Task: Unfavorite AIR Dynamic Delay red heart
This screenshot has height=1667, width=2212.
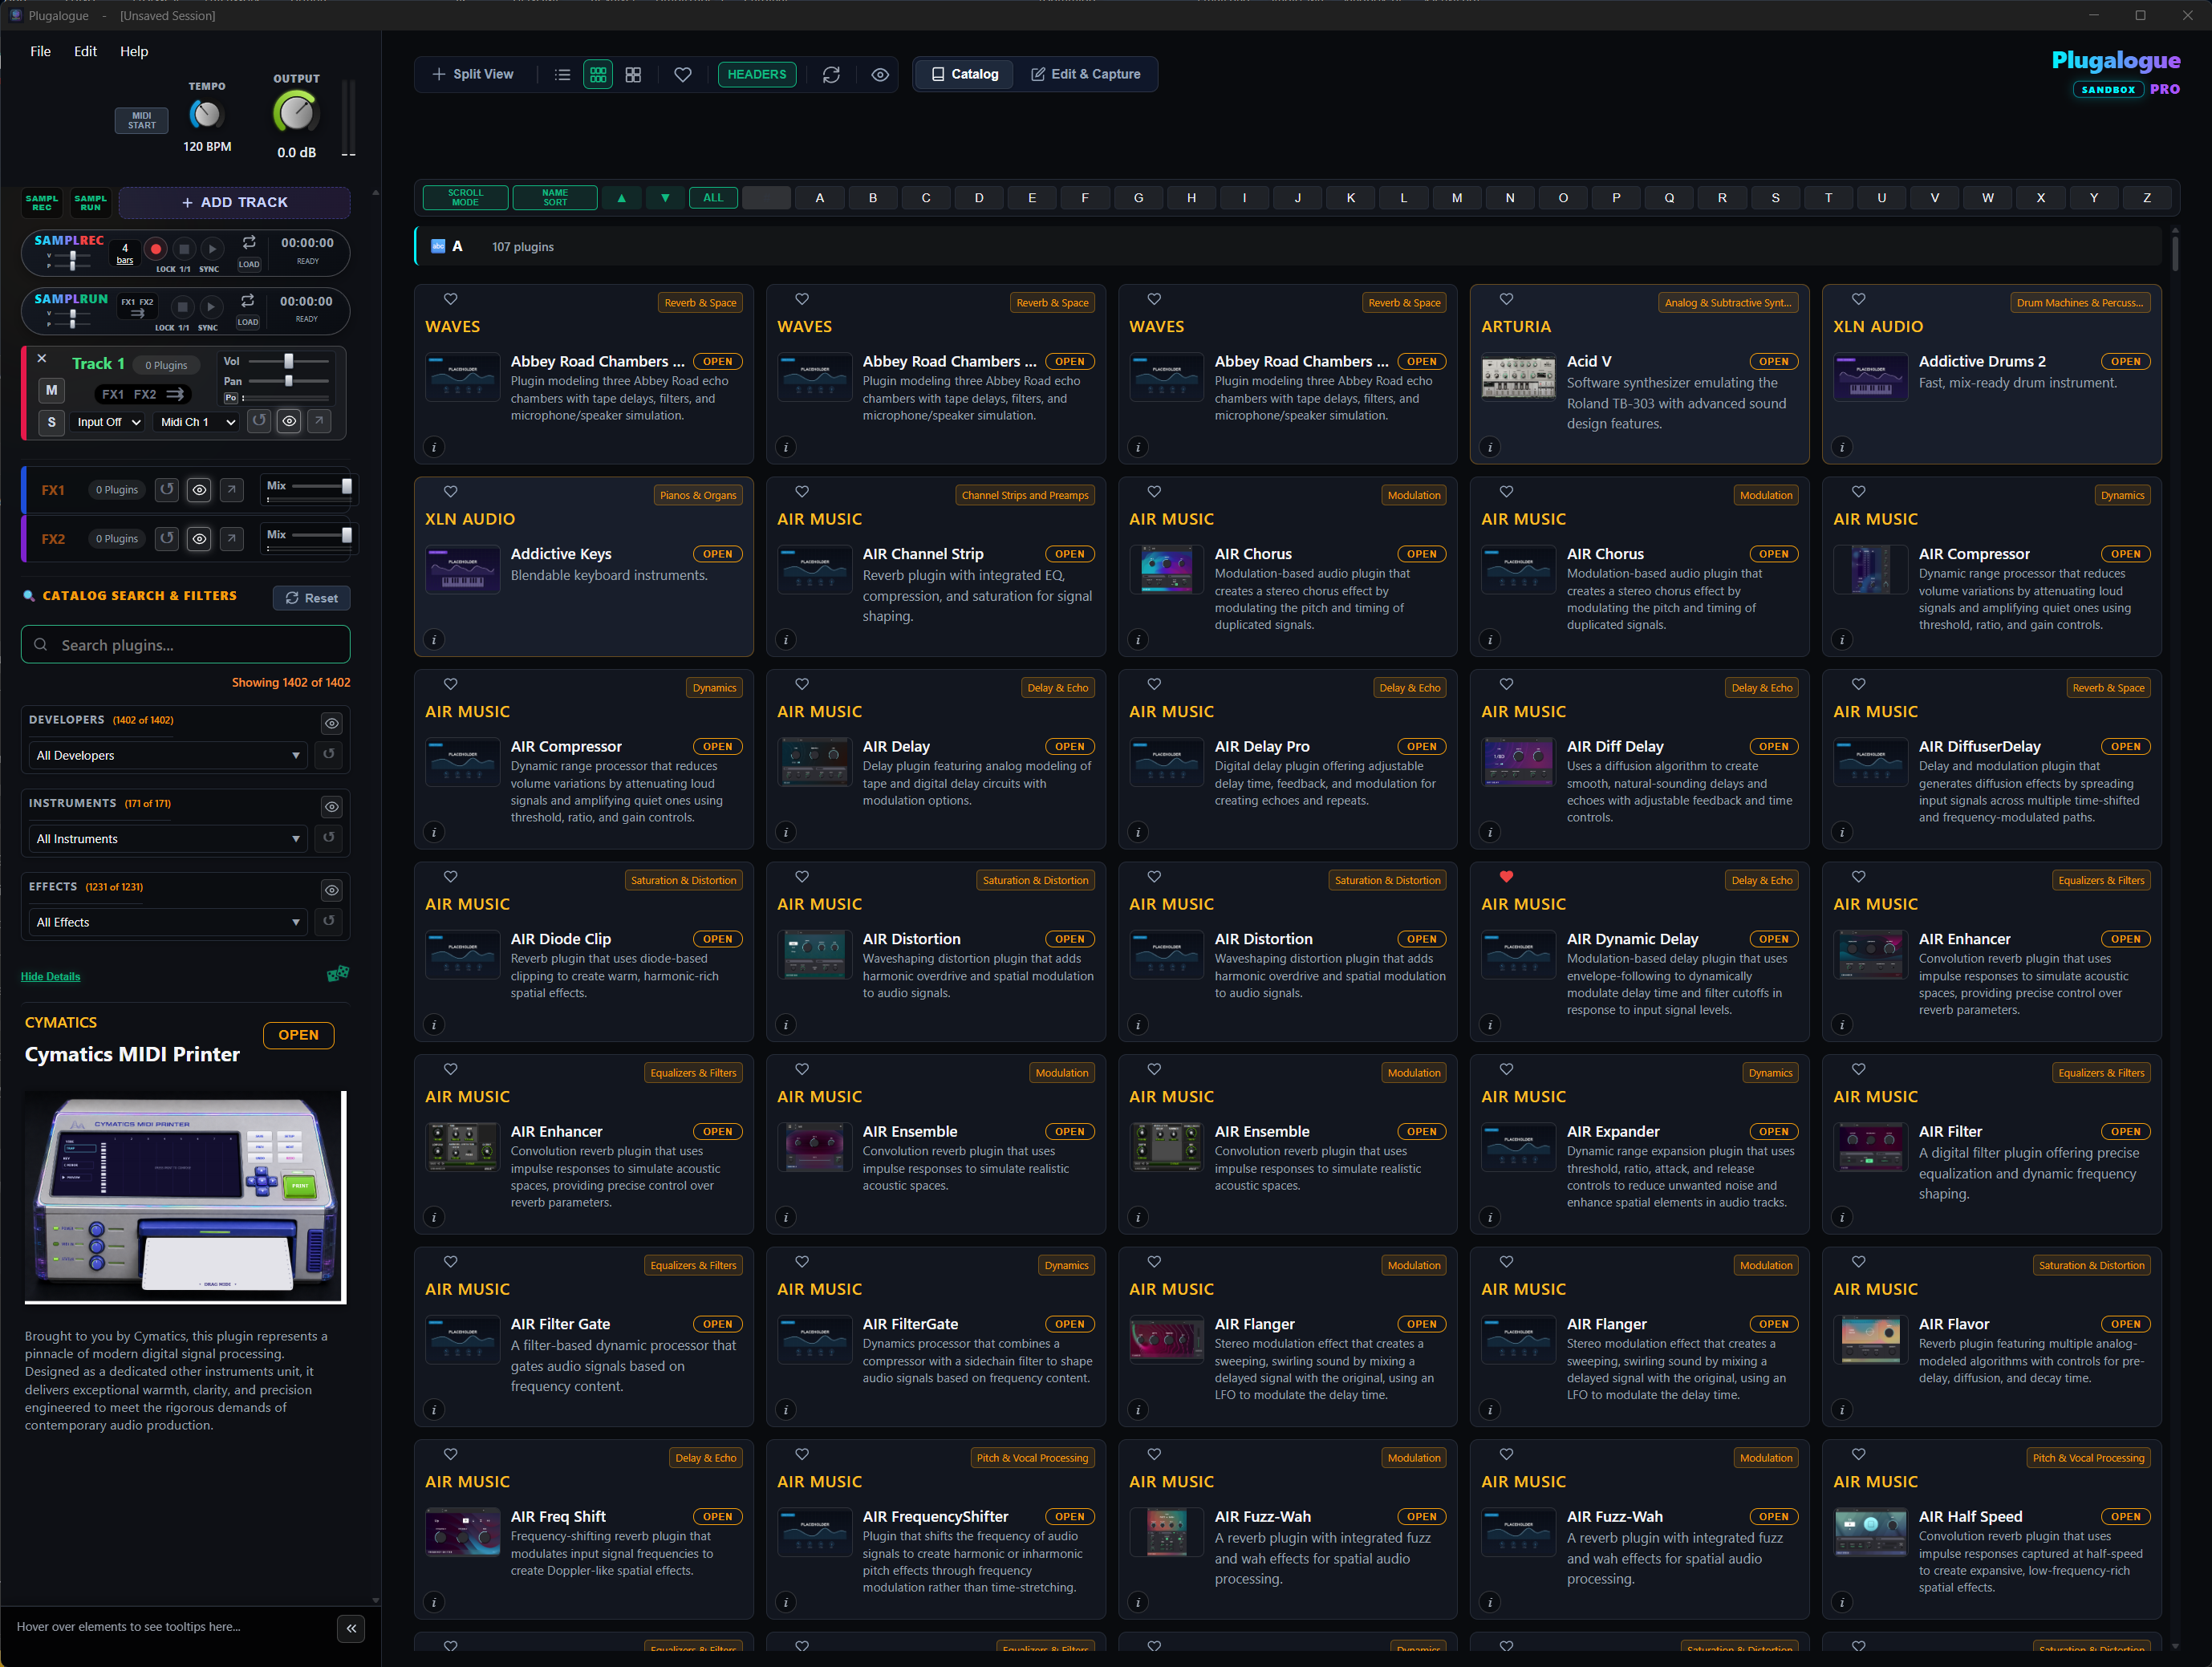Action: [x=1506, y=877]
